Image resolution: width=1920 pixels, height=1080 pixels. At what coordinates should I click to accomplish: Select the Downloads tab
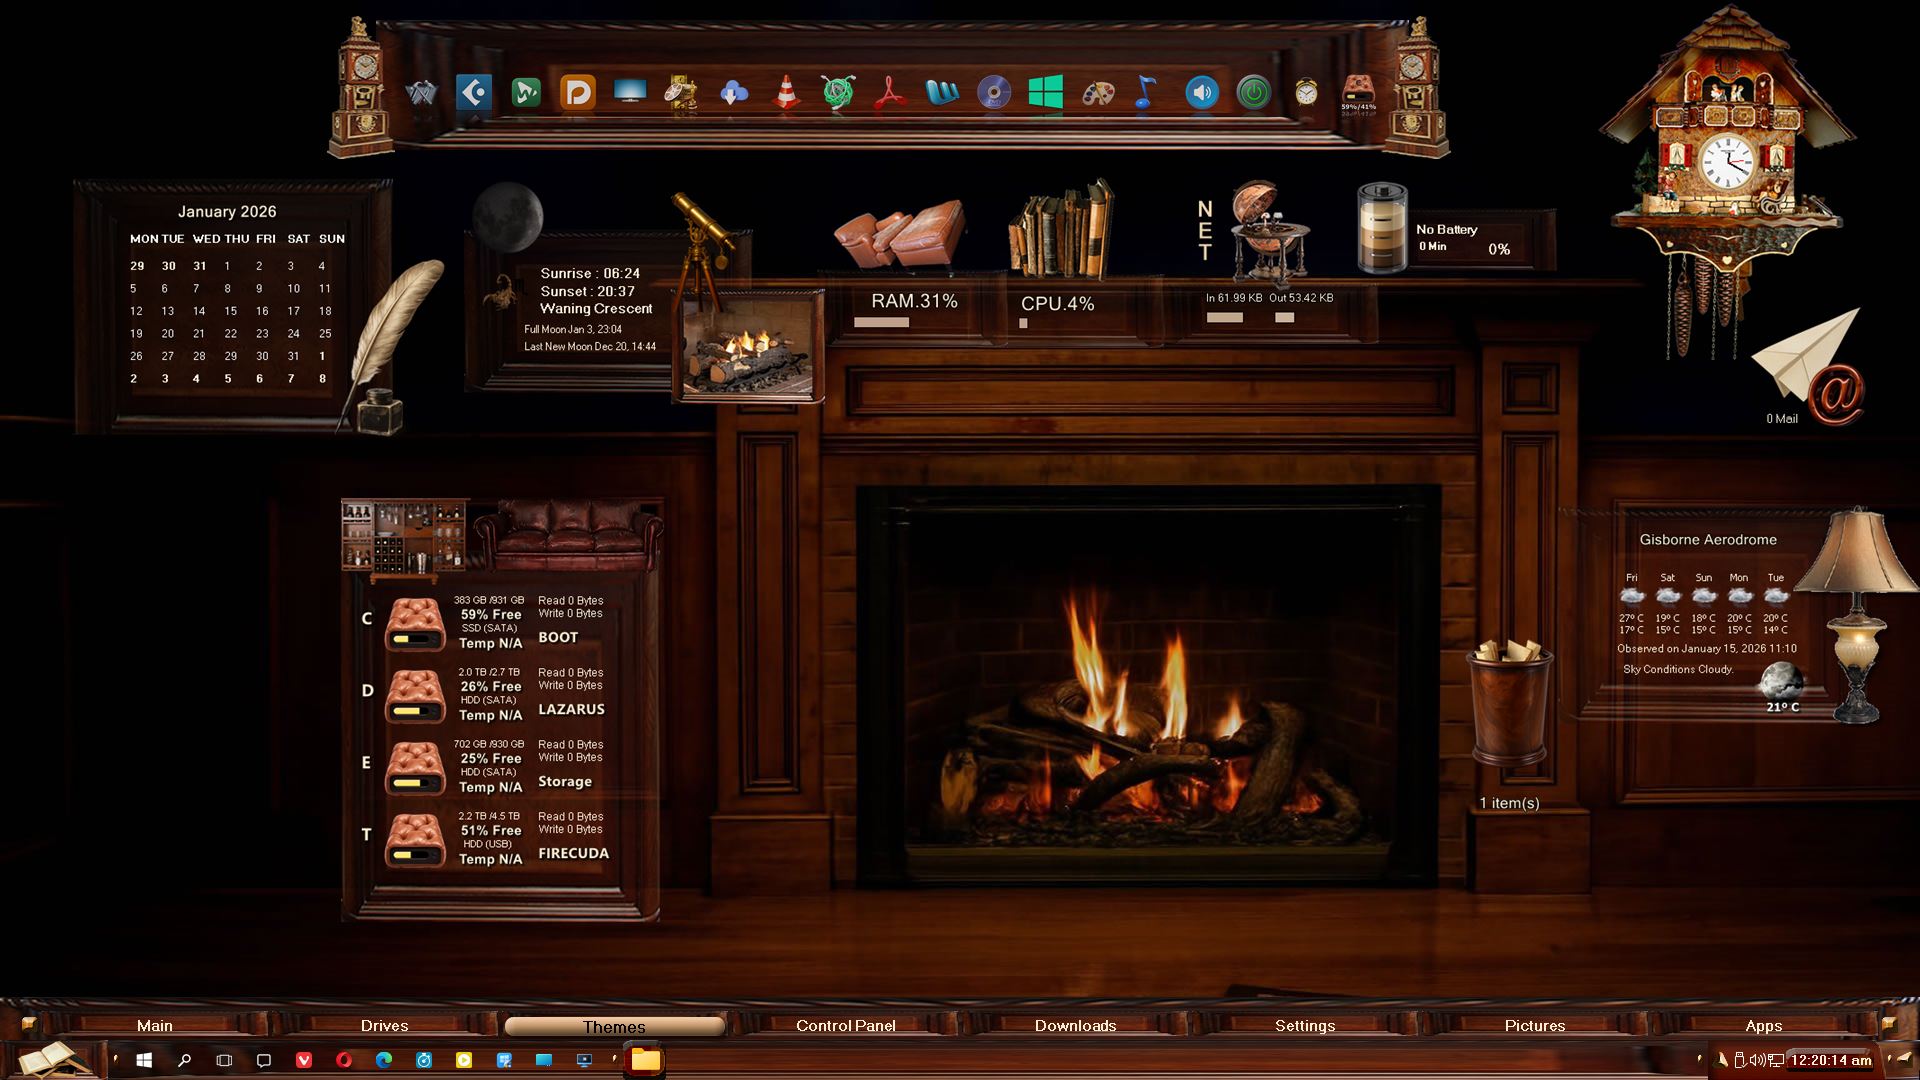click(x=1075, y=1026)
